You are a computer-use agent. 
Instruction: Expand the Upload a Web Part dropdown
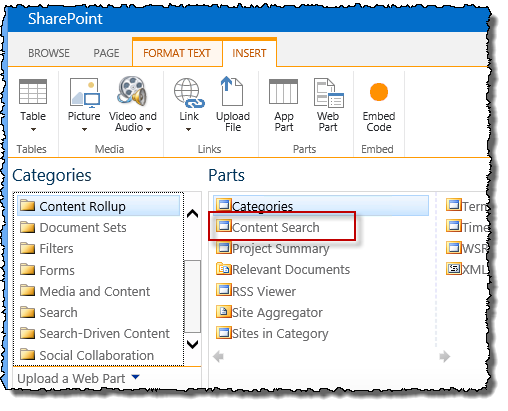coord(135,377)
